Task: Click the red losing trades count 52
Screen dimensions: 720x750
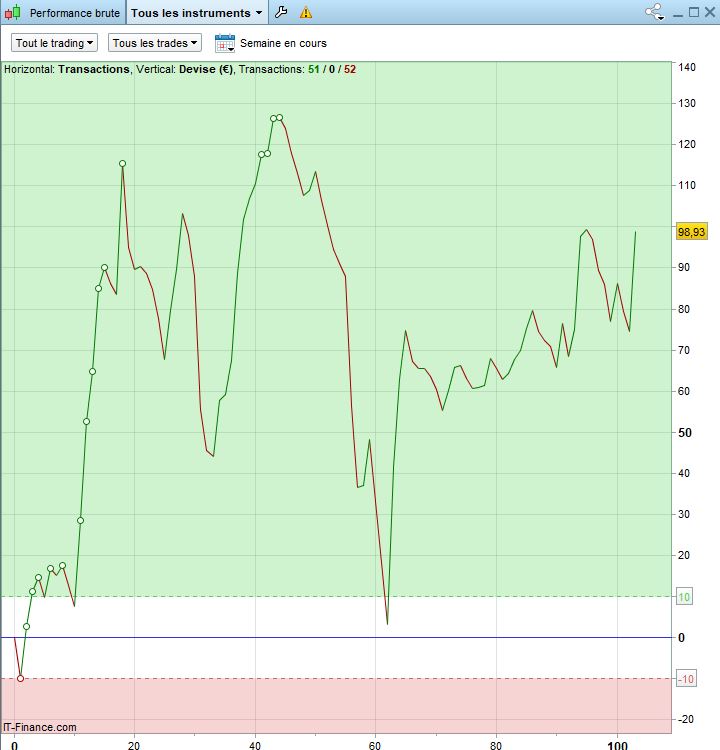Action: point(350,69)
